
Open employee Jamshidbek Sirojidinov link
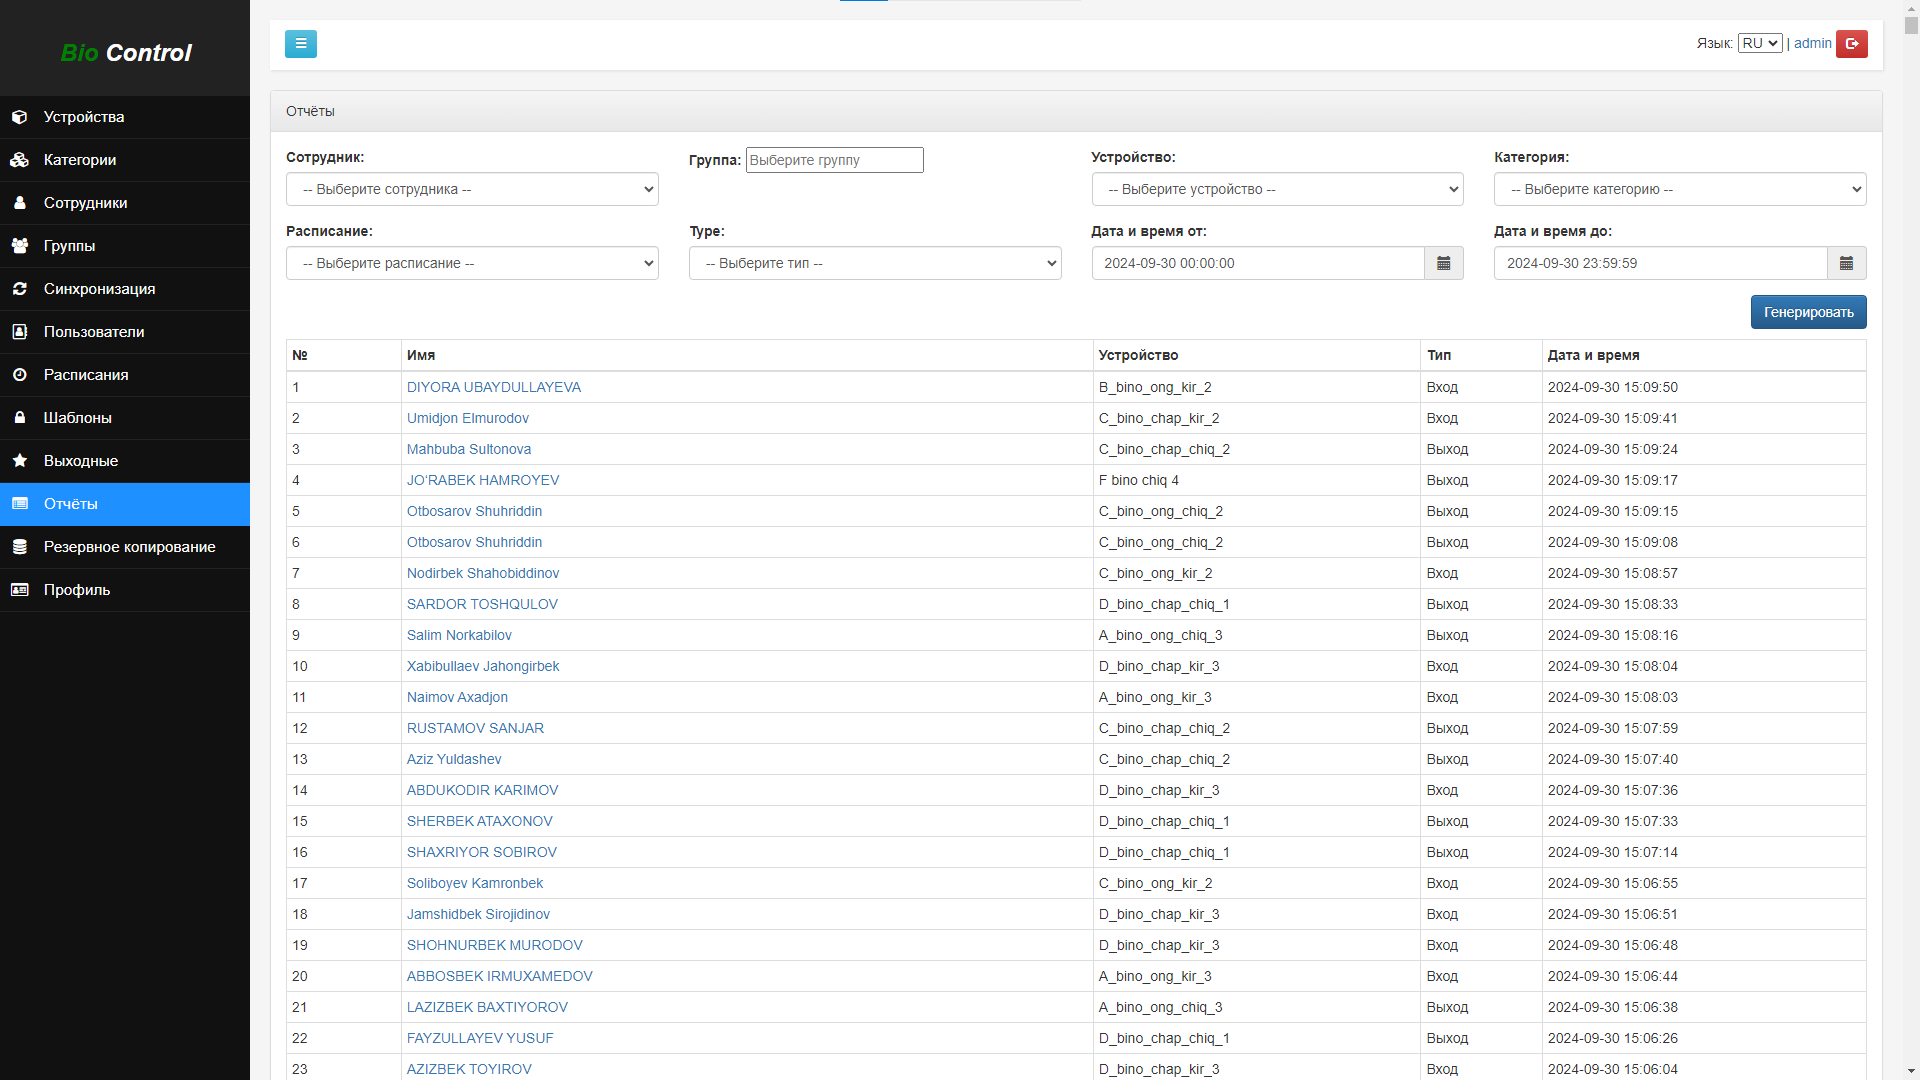click(478, 914)
